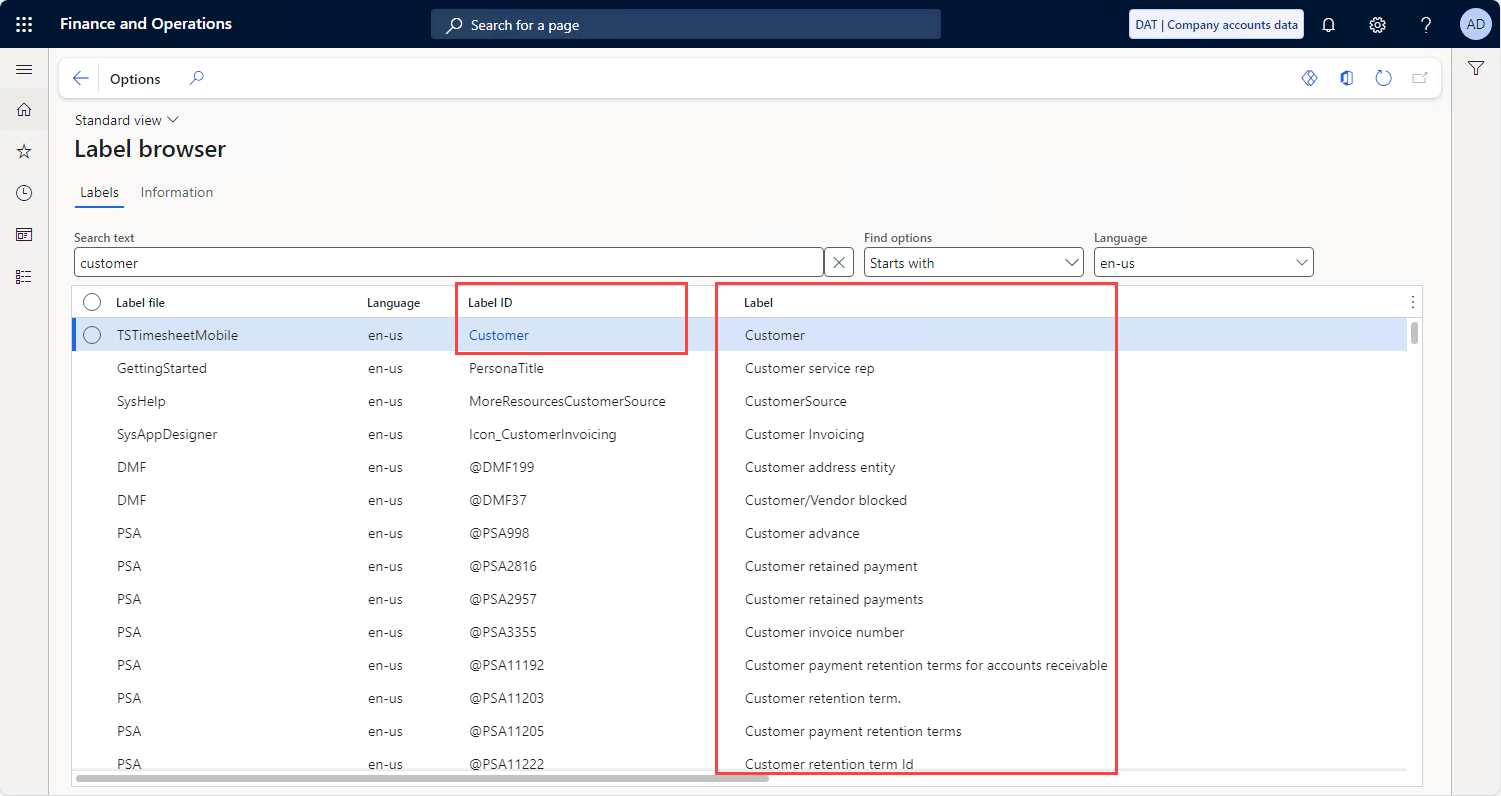Open in Microsoft Office icon
Image resolution: width=1501 pixels, height=796 pixels.
click(1347, 78)
